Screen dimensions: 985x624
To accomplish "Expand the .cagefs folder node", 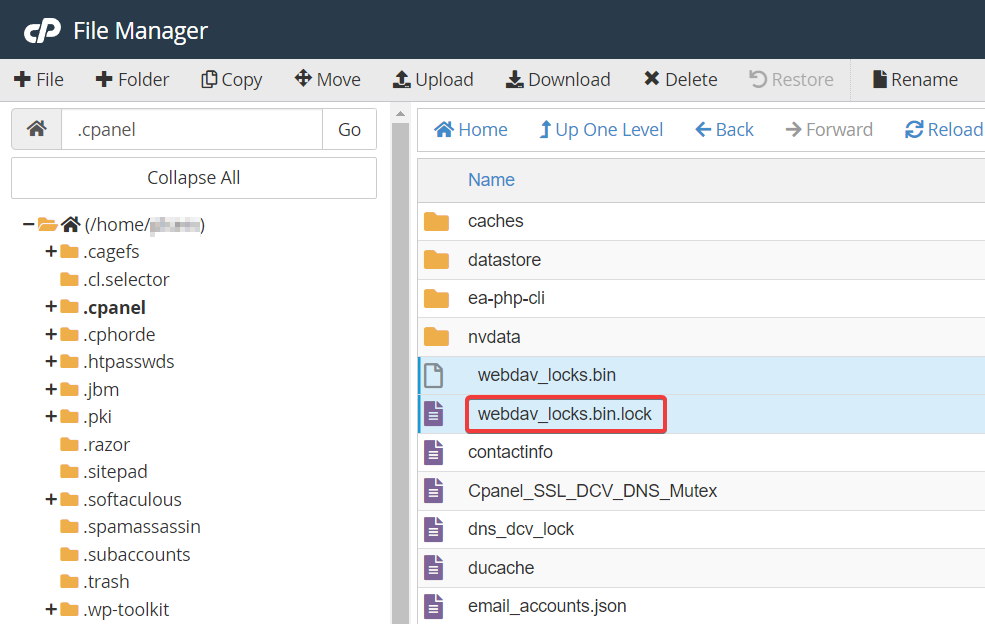I will [x=51, y=251].
